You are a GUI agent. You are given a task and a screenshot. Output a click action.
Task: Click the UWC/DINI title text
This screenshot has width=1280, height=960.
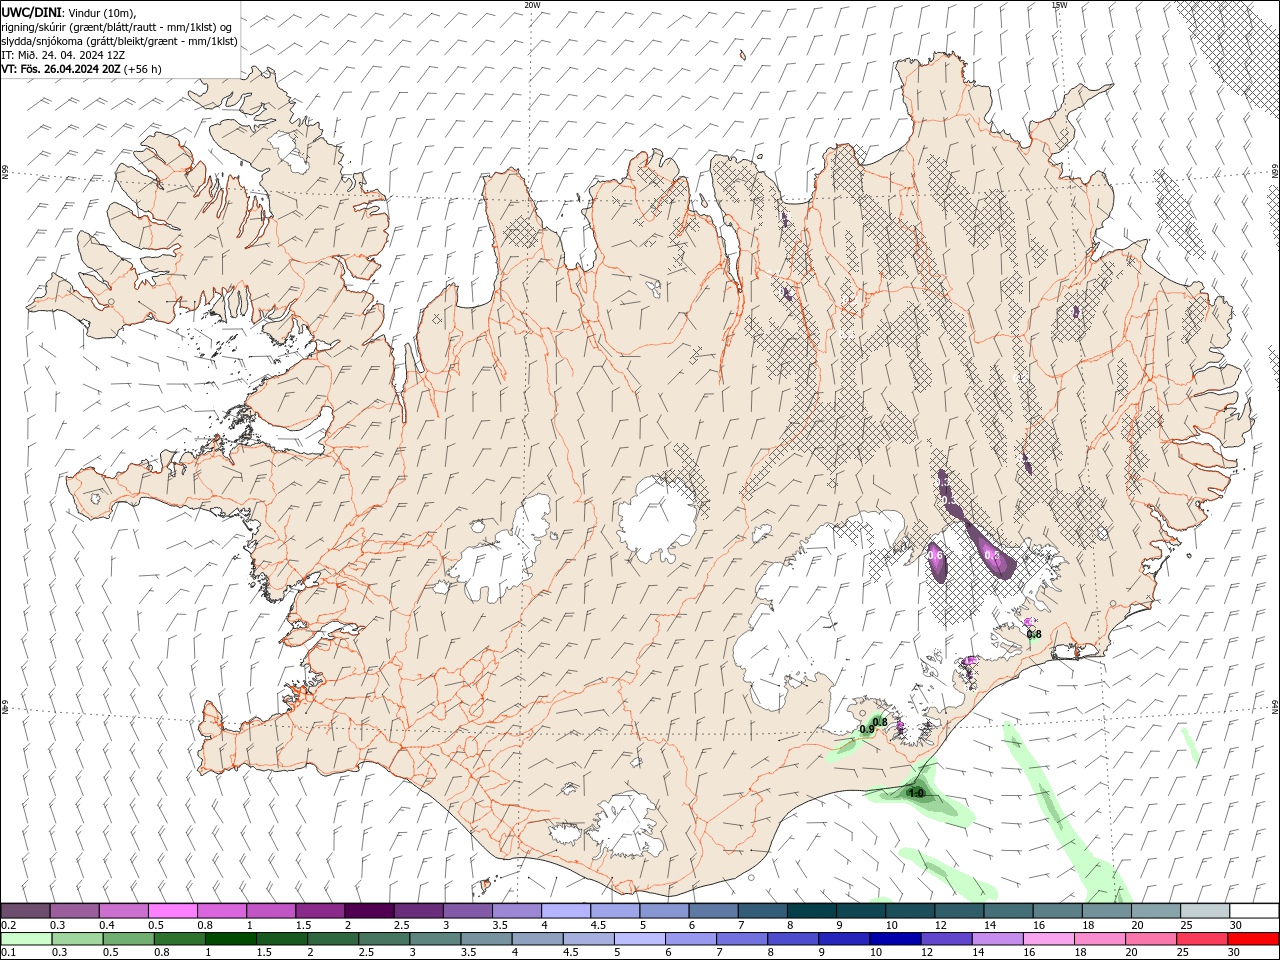click(32, 12)
